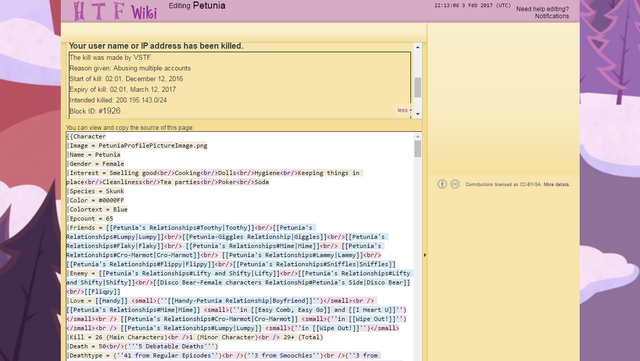The width and height of the screenshot is (640, 361).
Task: Click the 'Gender = Female' source line
Action: click(96, 164)
